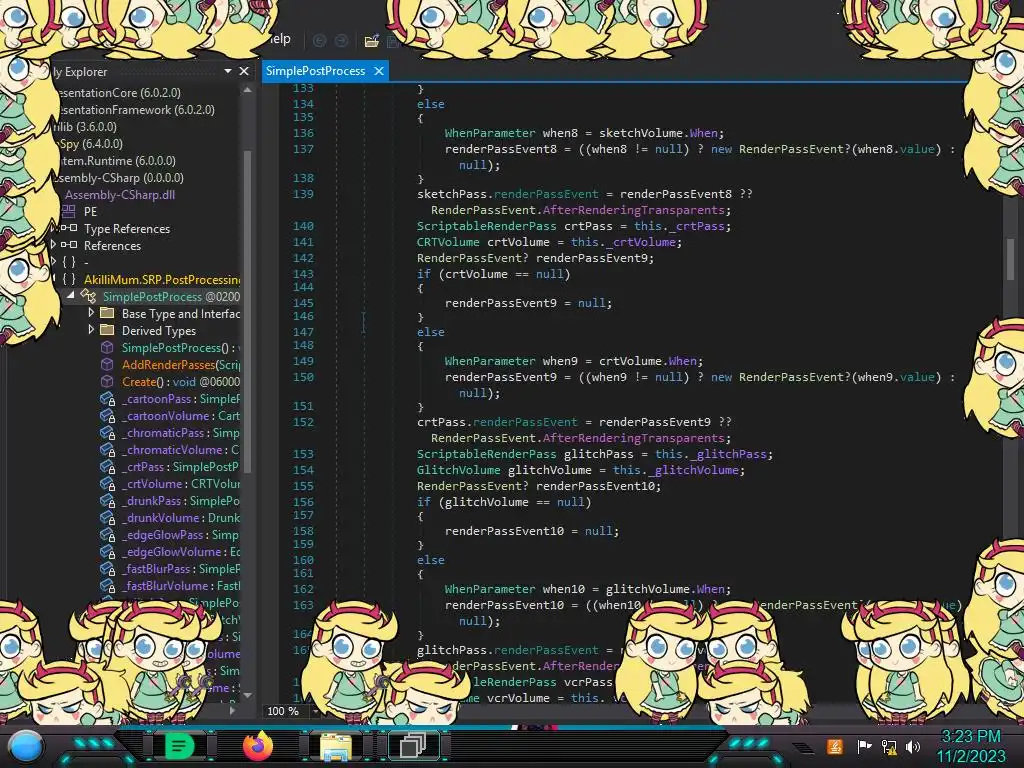Click the PE node icon
Image resolution: width=1024 pixels, height=768 pixels.
click(69, 212)
